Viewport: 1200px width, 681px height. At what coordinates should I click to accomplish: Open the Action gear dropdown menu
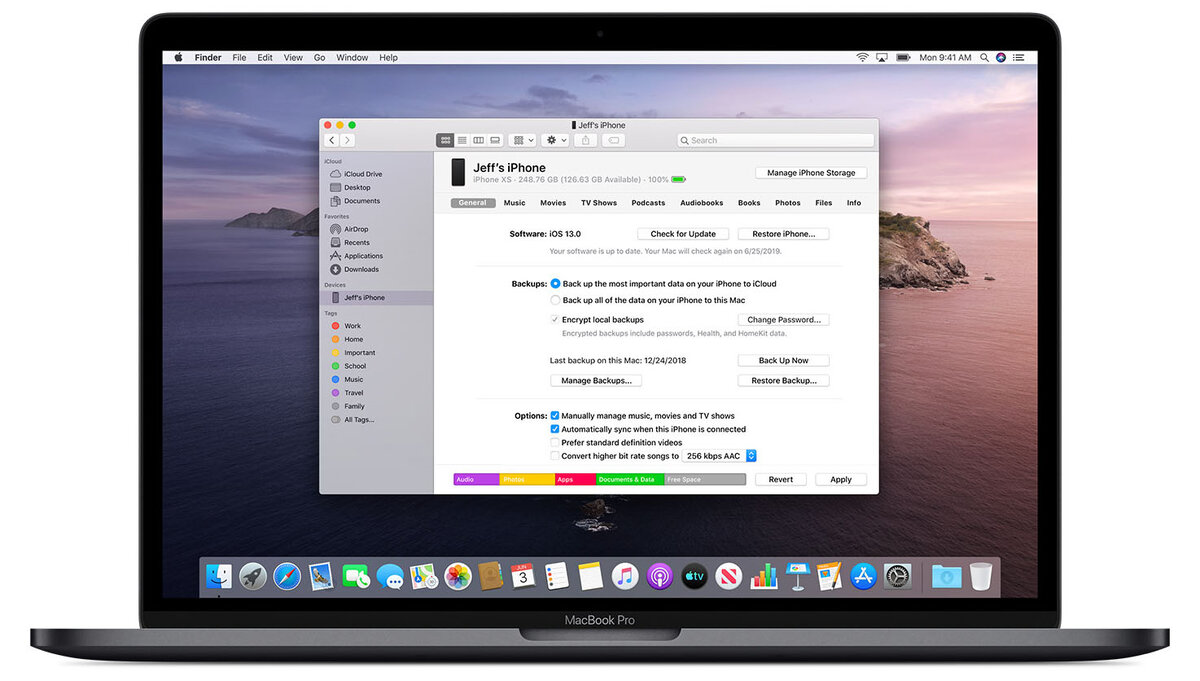coord(555,141)
